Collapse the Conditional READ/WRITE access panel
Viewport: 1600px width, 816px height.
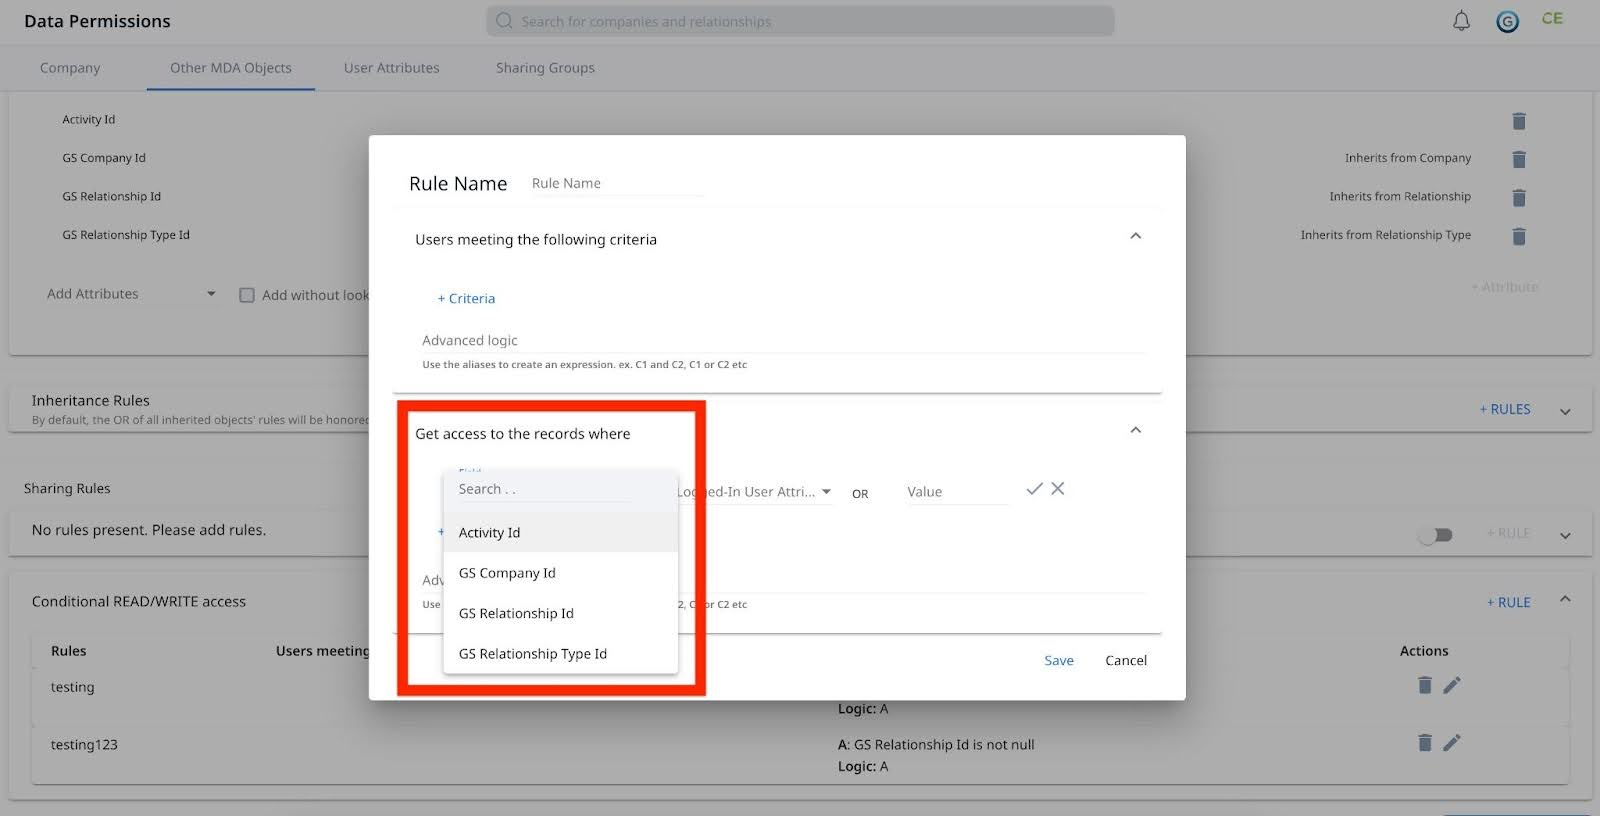coord(1565,599)
